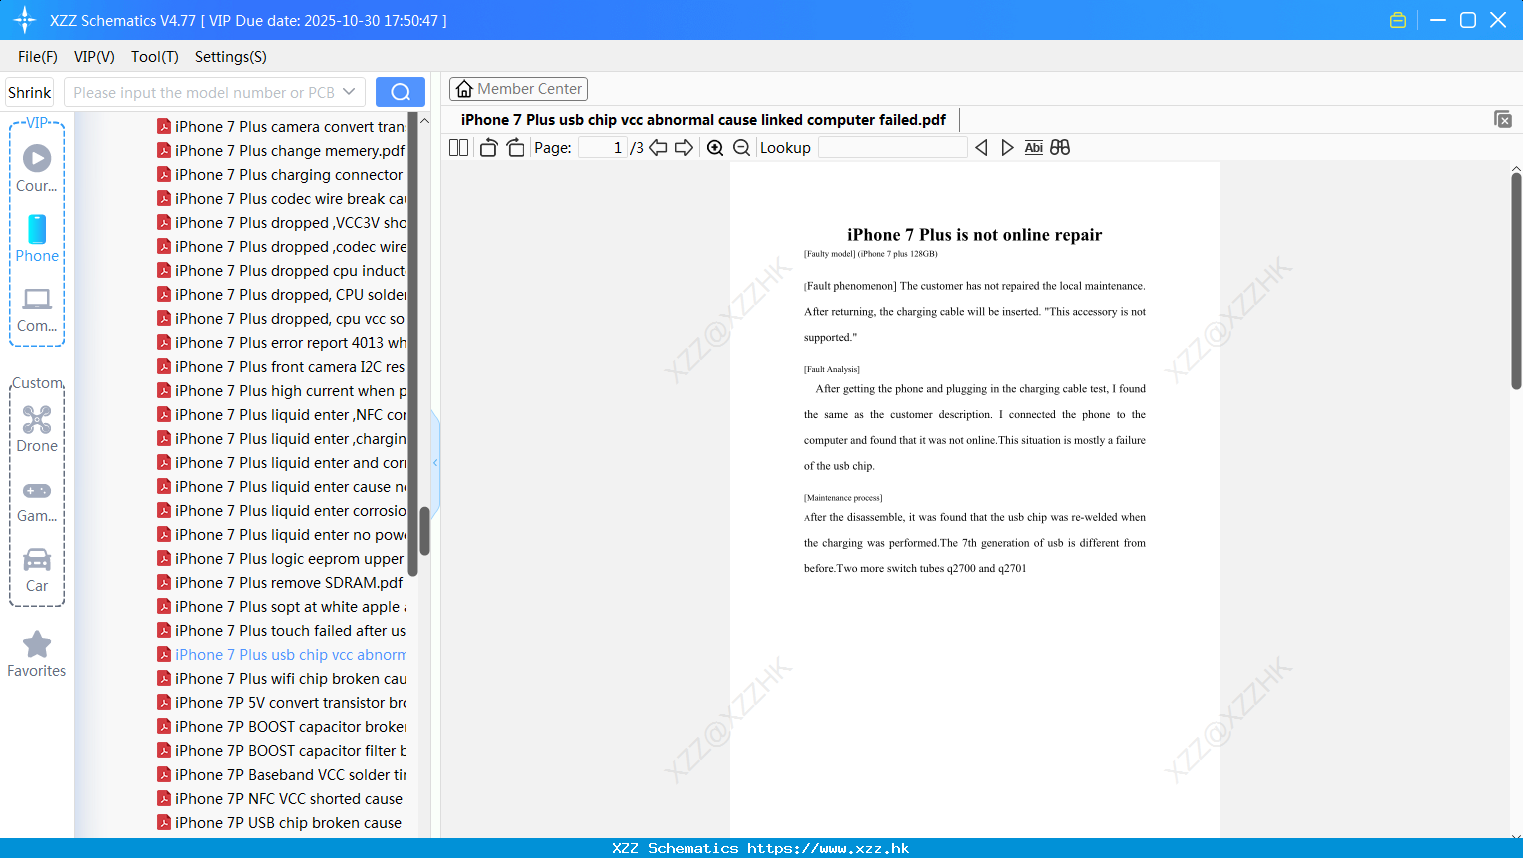
Task: Open iPhone 7P USB chip broken file
Action: tap(281, 822)
